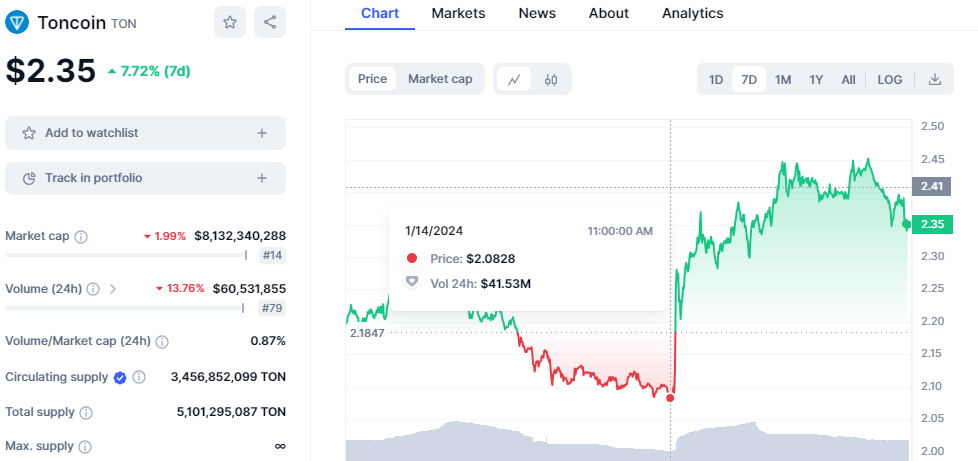Click the Vol 24h shield icon in tooltip
The width and height of the screenshot is (978, 461).
[412, 282]
